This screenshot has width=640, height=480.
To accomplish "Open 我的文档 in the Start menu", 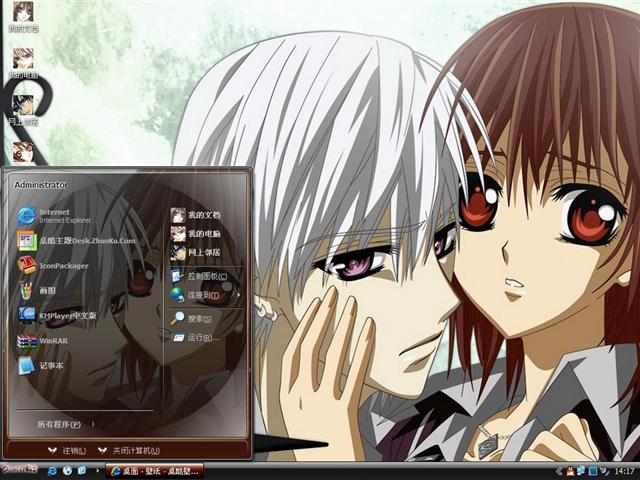I will coord(196,215).
